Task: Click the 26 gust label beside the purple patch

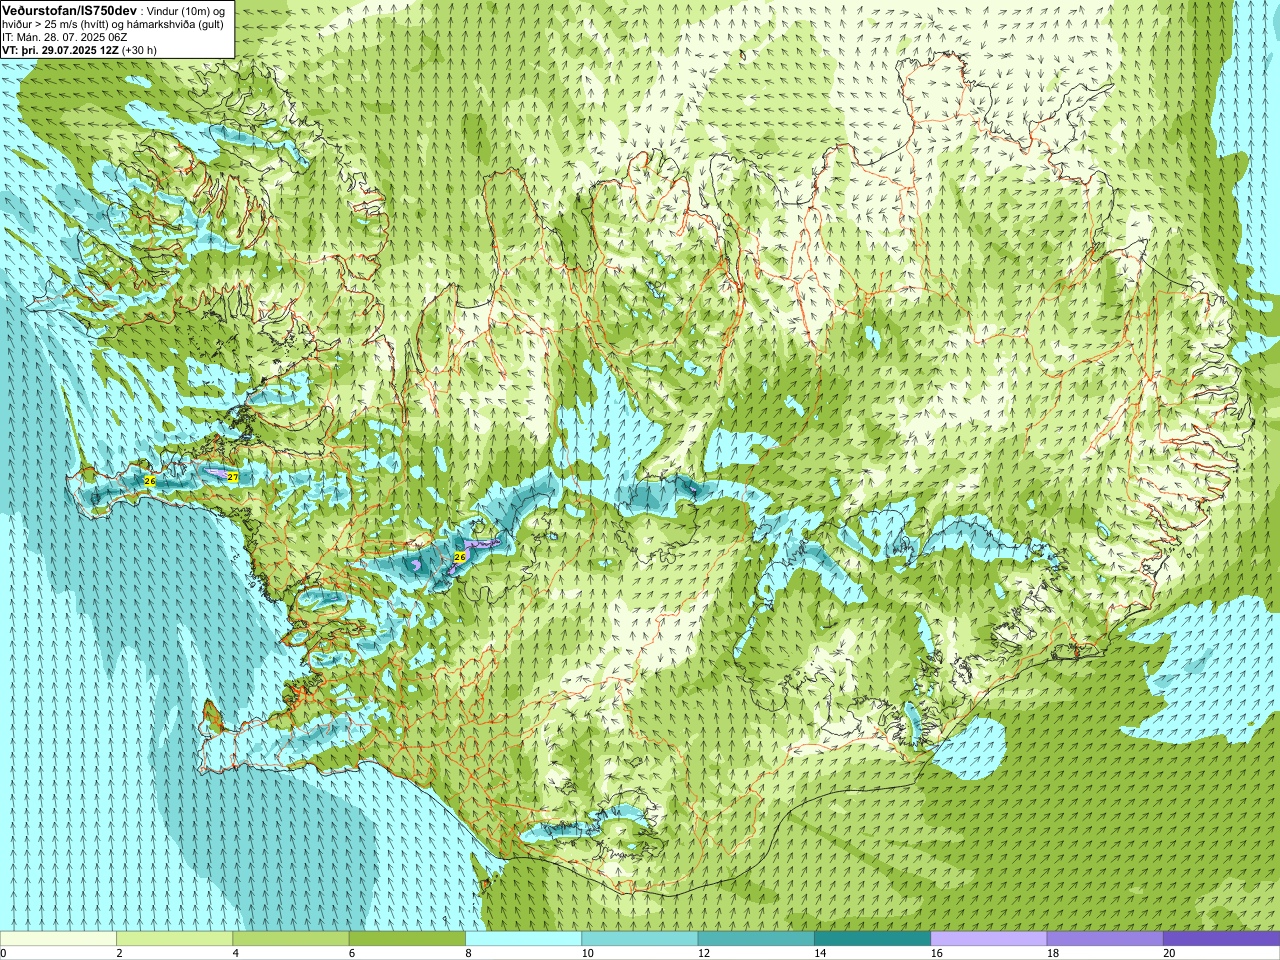Action: (460, 557)
